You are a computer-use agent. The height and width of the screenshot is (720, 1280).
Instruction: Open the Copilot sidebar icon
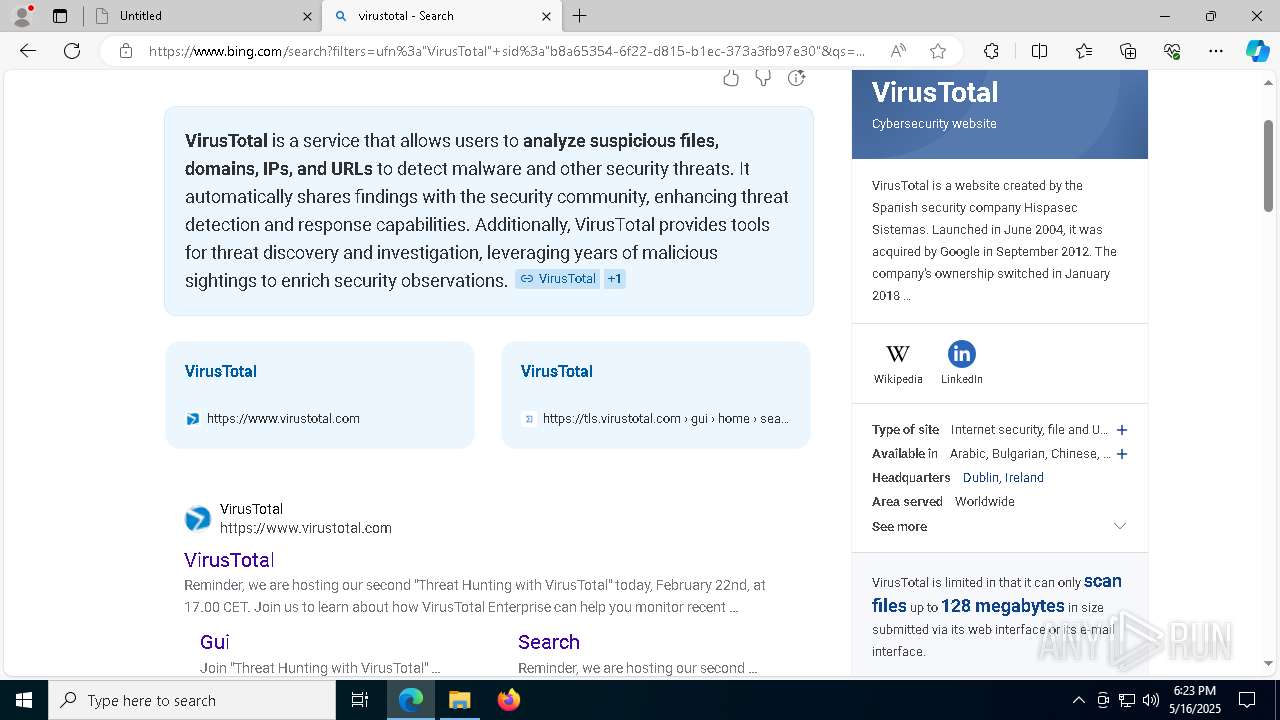pos(1258,51)
